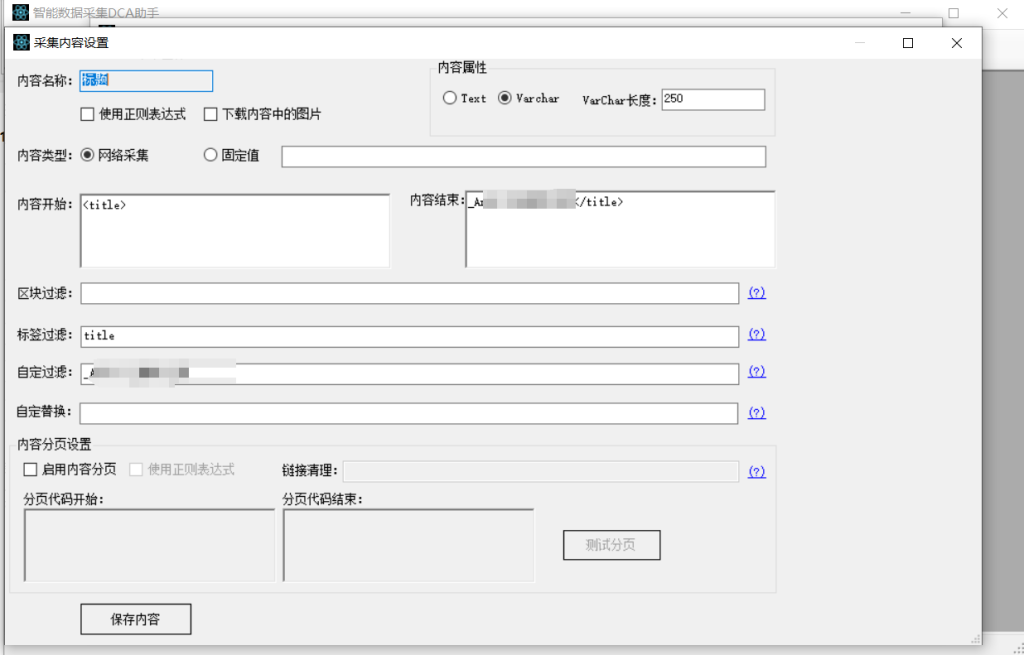Enable the 使用正则表达式 checkbox under content name
This screenshot has width=1024, height=655.
(x=87, y=114)
